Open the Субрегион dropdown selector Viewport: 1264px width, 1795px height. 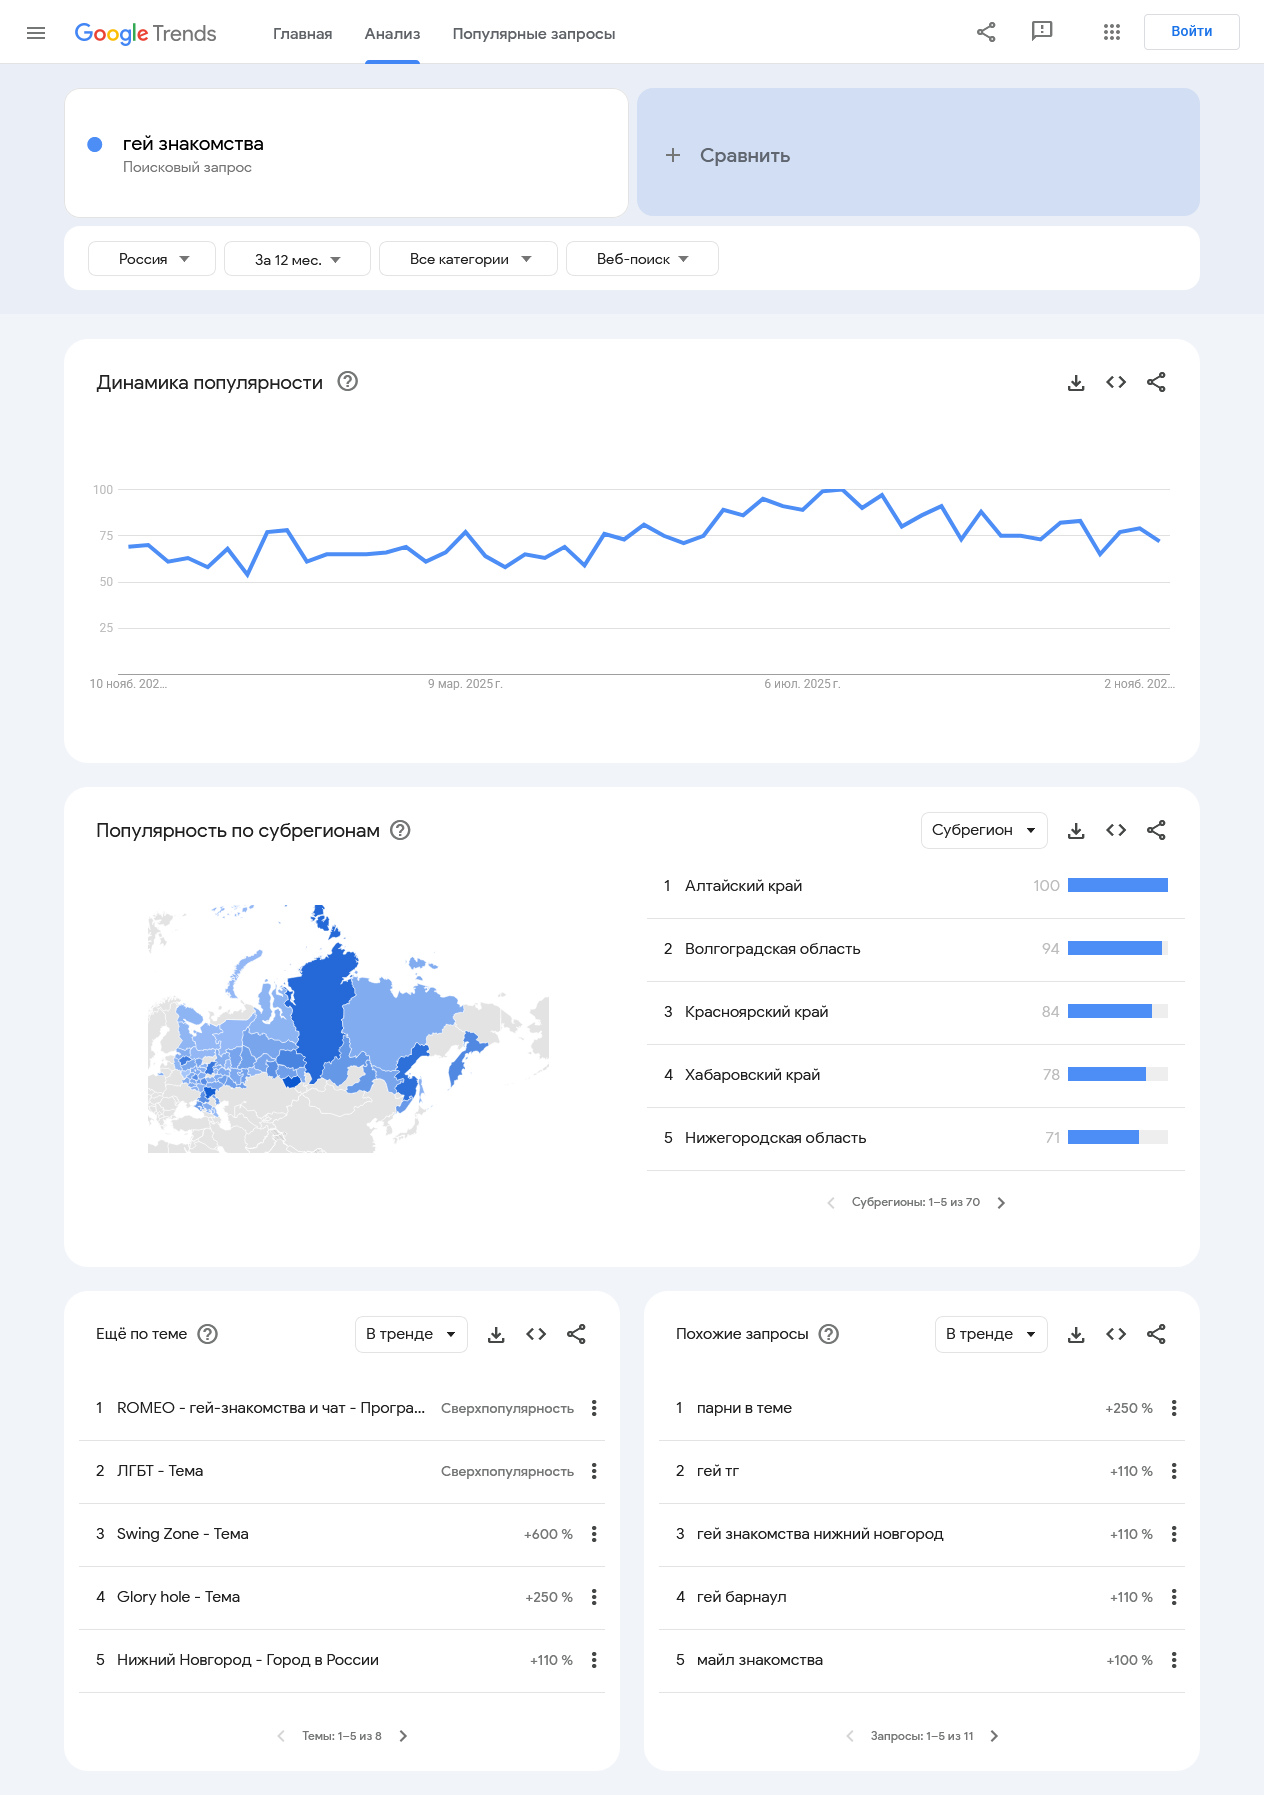tap(983, 831)
